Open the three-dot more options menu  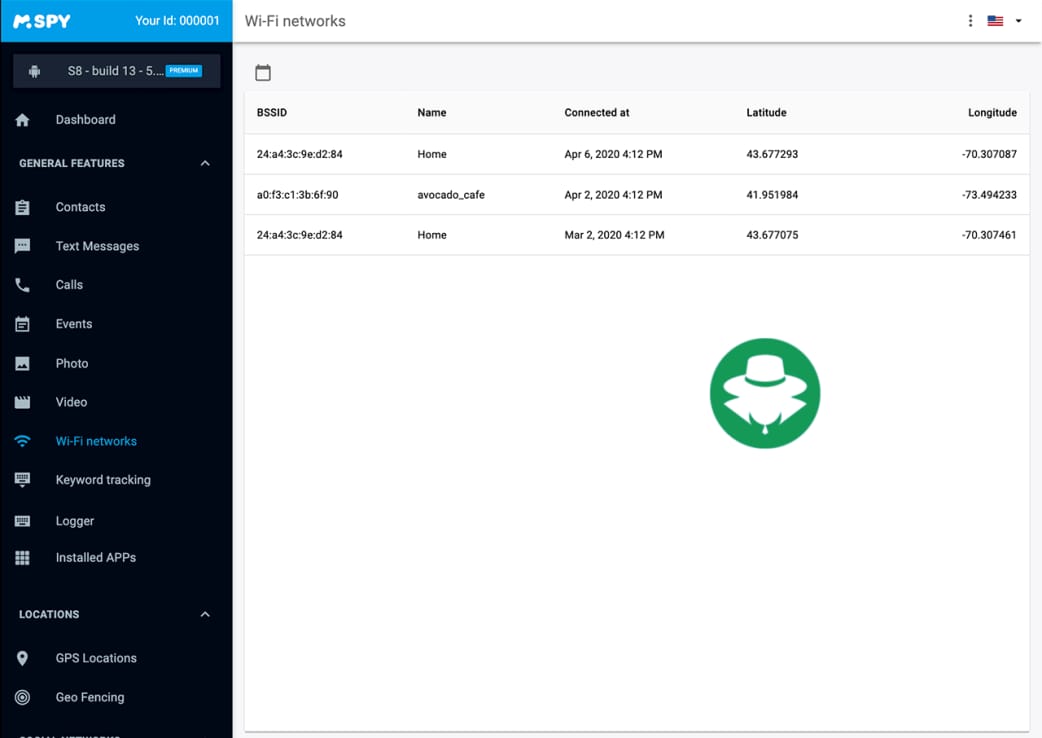tap(970, 21)
